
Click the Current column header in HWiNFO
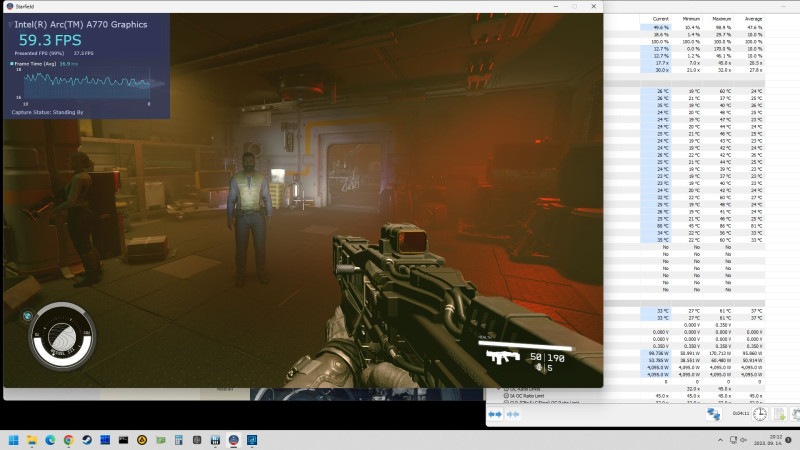click(660, 19)
